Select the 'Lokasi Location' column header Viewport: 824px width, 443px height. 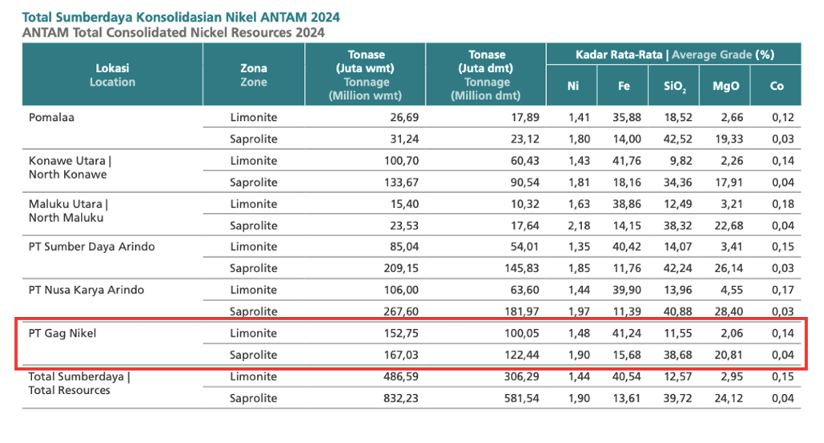112,75
